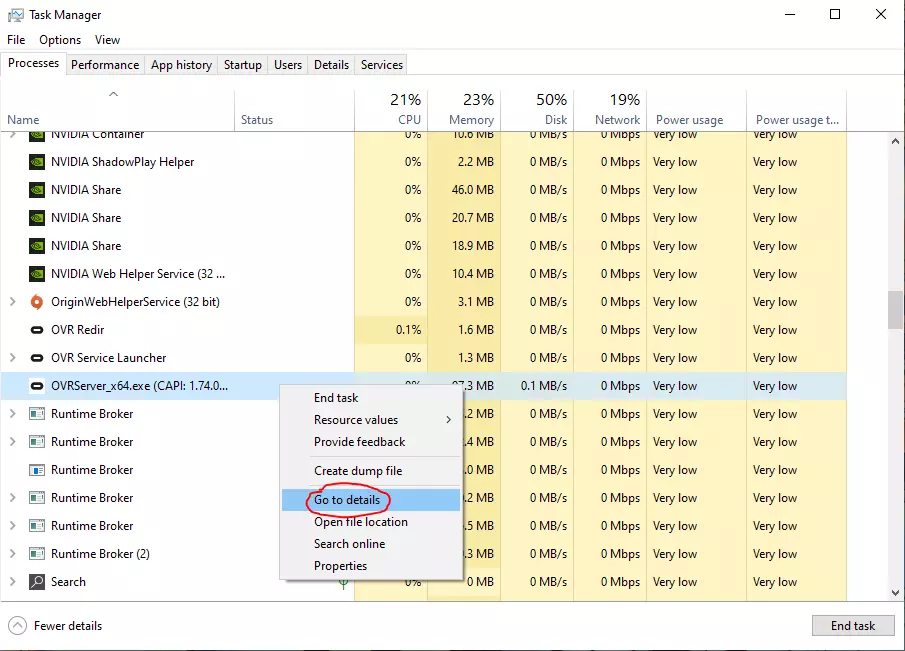Select the Search process name
Screen dimensions: 905x651
[68, 582]
